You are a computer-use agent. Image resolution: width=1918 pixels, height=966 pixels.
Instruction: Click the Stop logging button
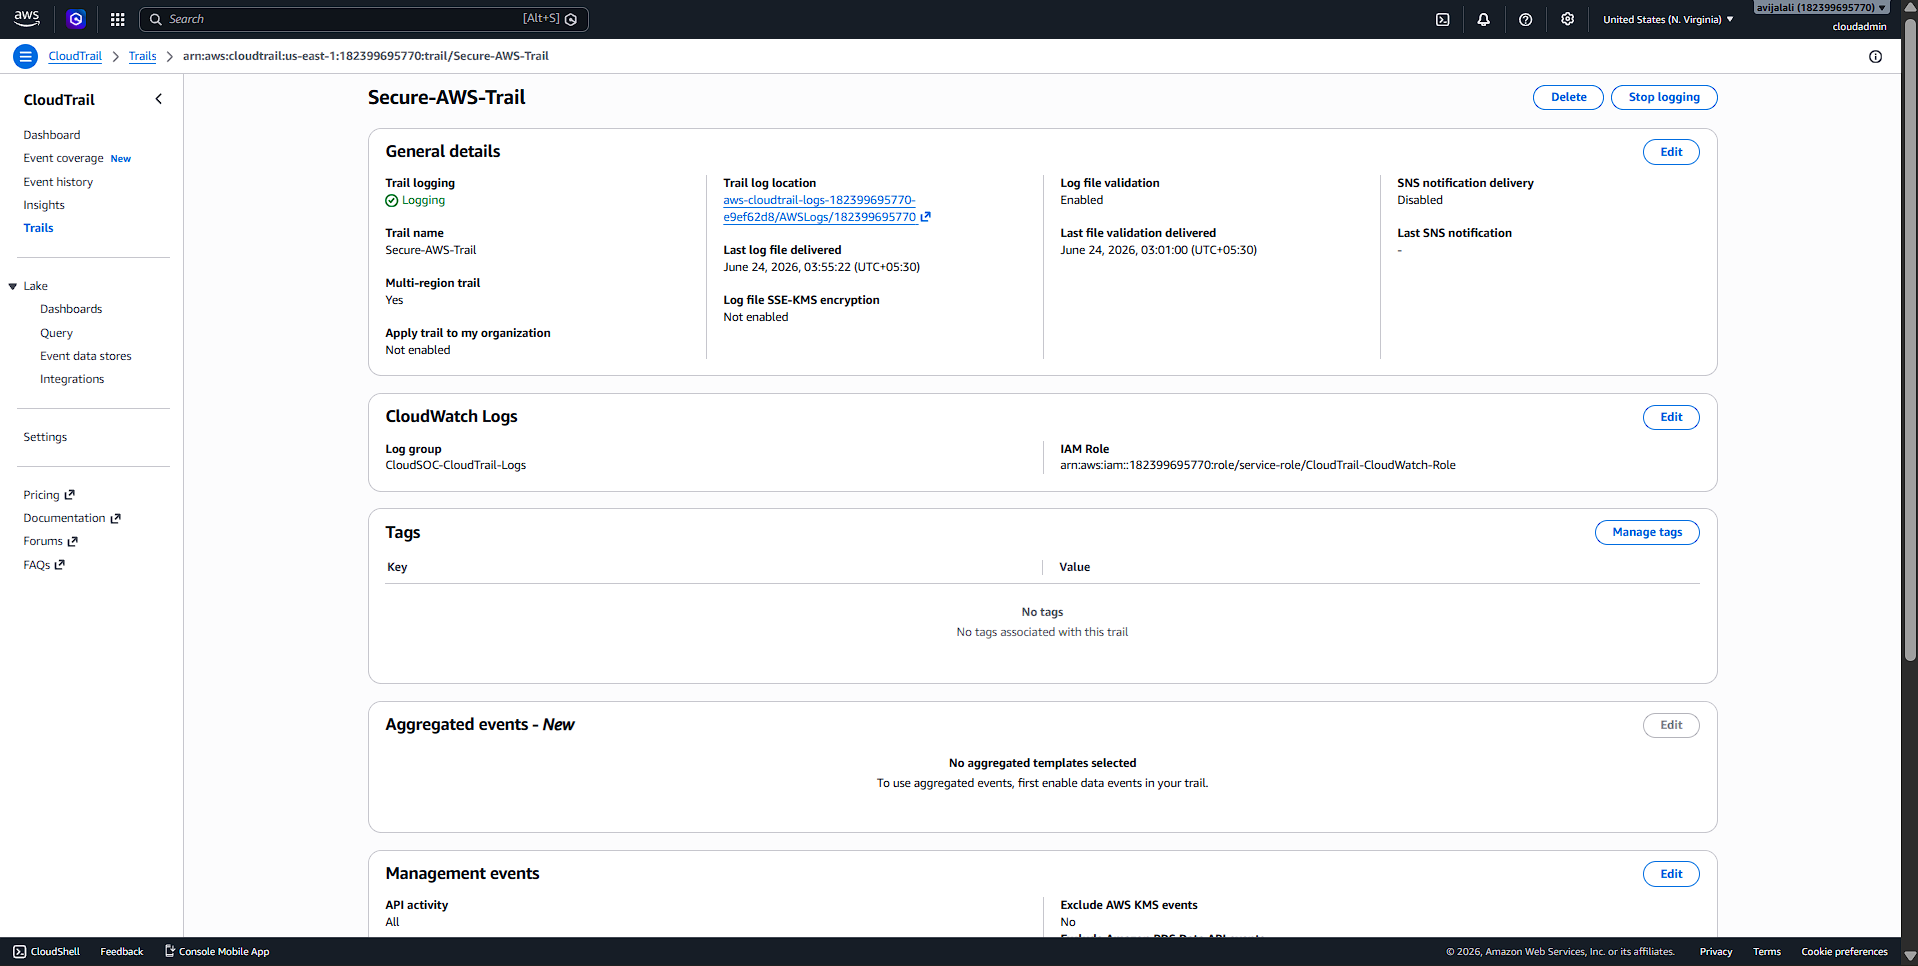click(1664, 97)
